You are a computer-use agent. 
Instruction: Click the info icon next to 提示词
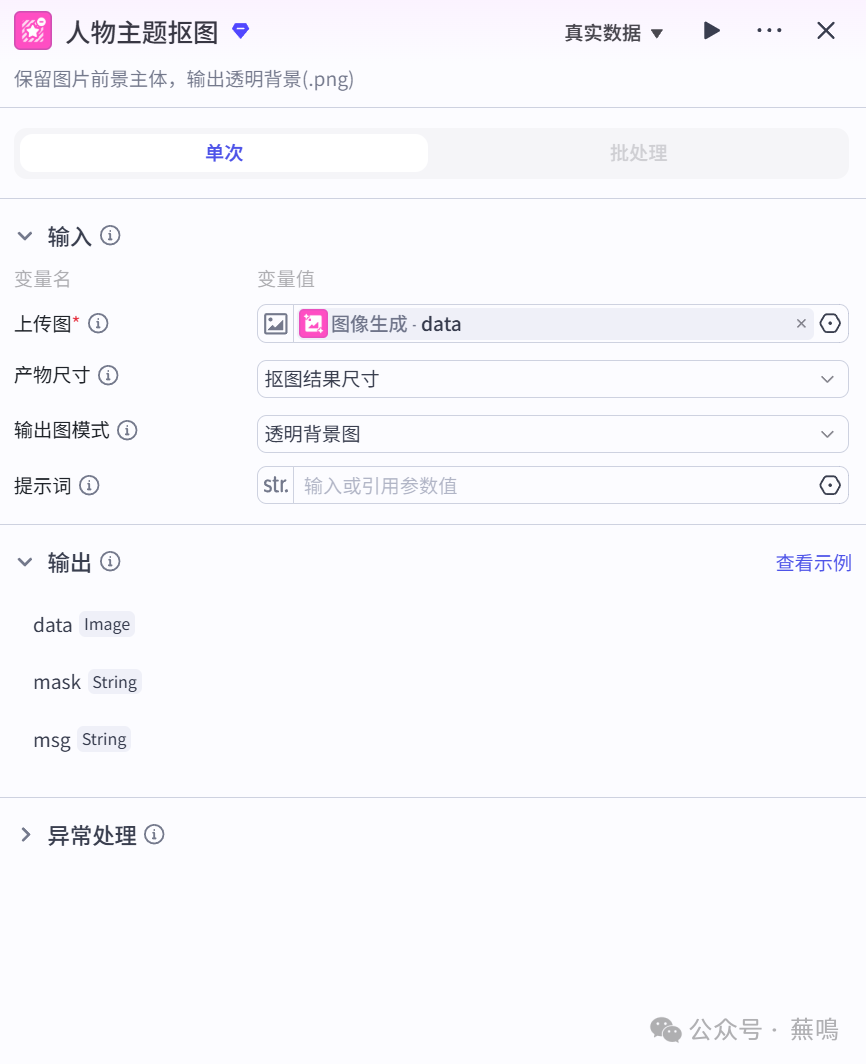tap(89, 485)
